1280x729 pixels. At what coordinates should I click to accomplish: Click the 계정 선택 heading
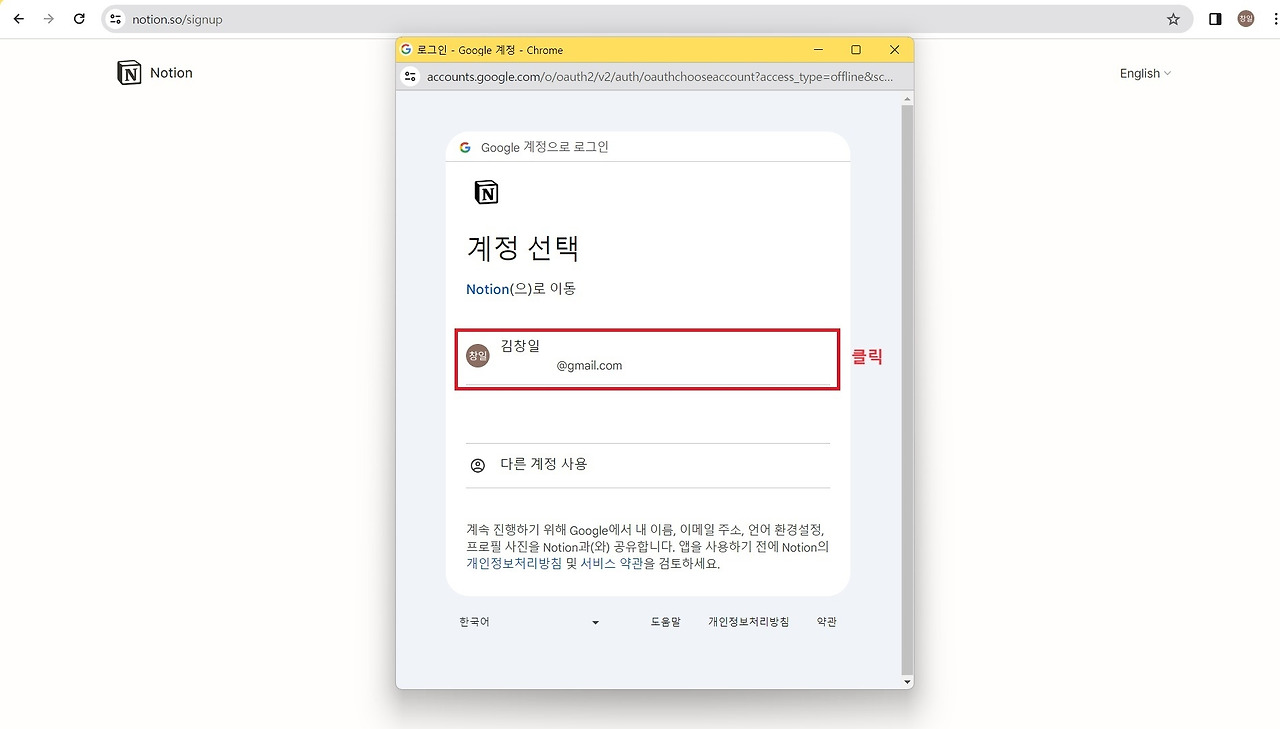[x=523, y=248]
